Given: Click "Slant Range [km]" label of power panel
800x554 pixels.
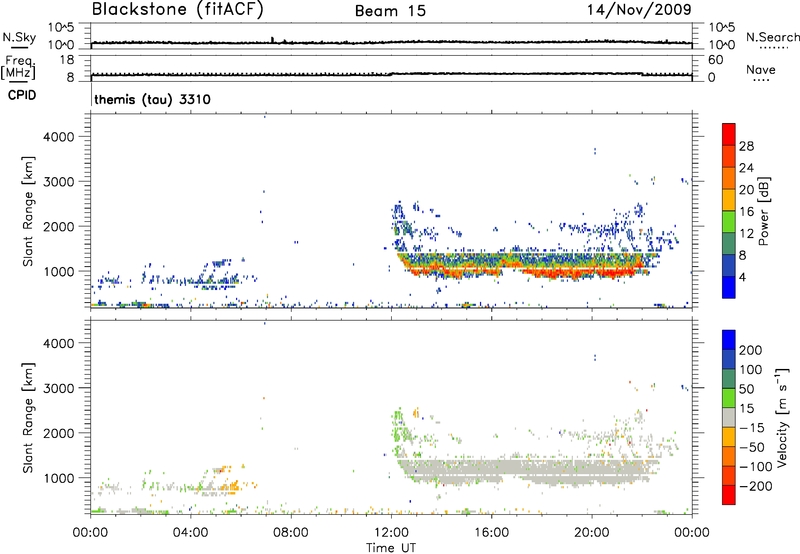Looking at the screenshot, I should [x=28, y=211].
